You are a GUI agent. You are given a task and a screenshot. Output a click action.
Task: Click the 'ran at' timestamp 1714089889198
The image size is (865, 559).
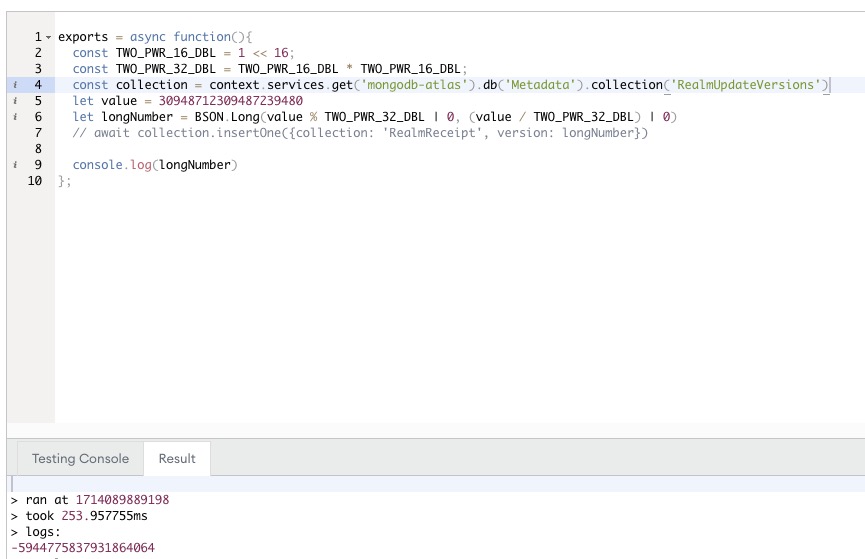122,499
